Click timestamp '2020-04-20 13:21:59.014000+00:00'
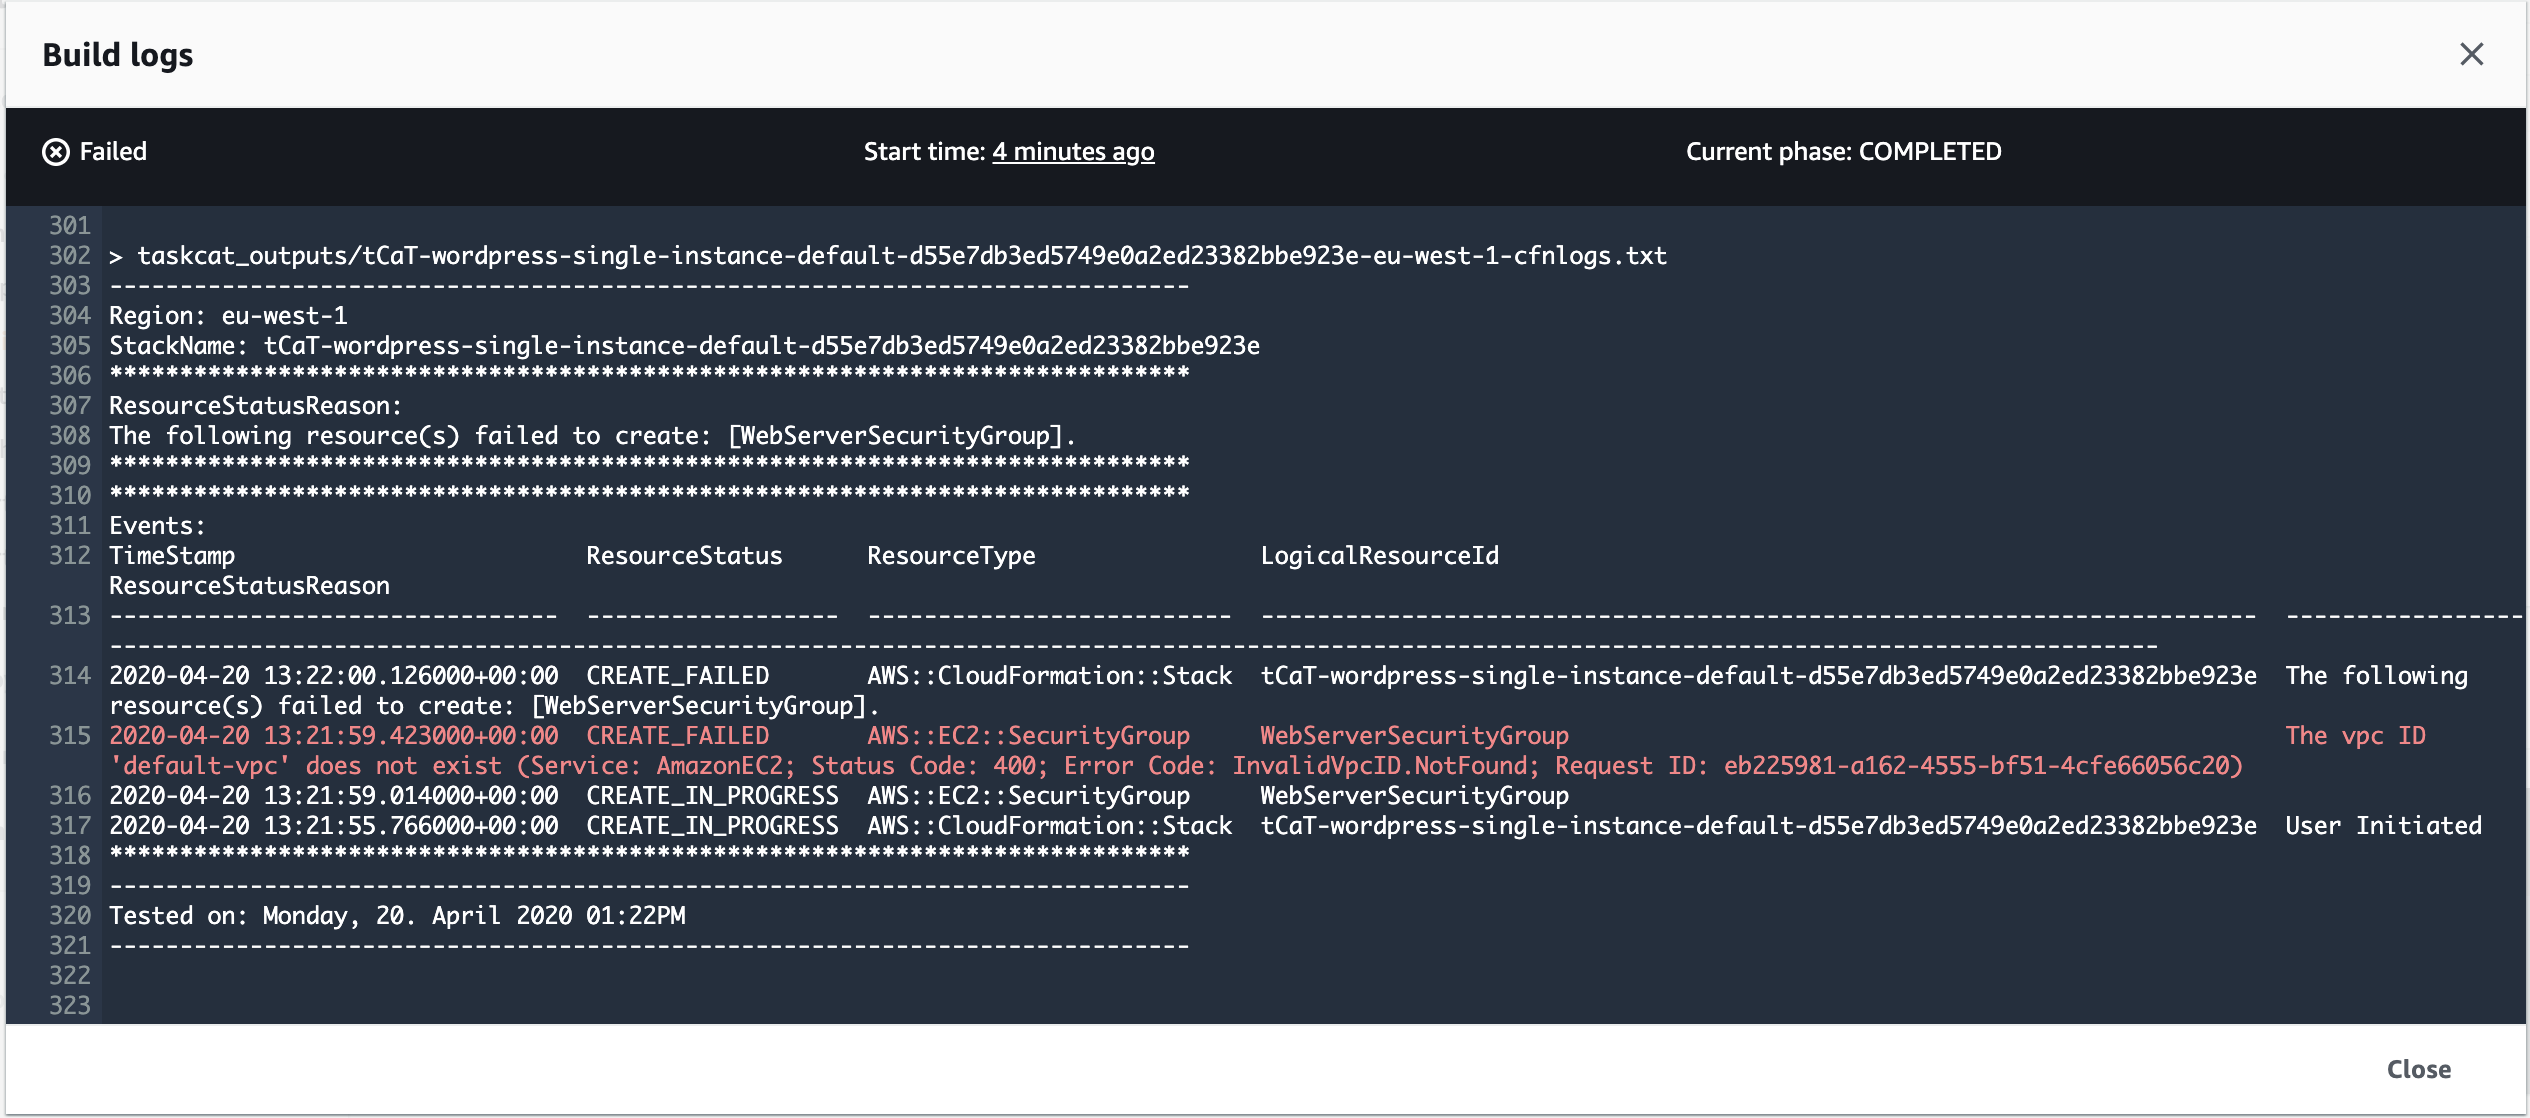 [334, 796]
